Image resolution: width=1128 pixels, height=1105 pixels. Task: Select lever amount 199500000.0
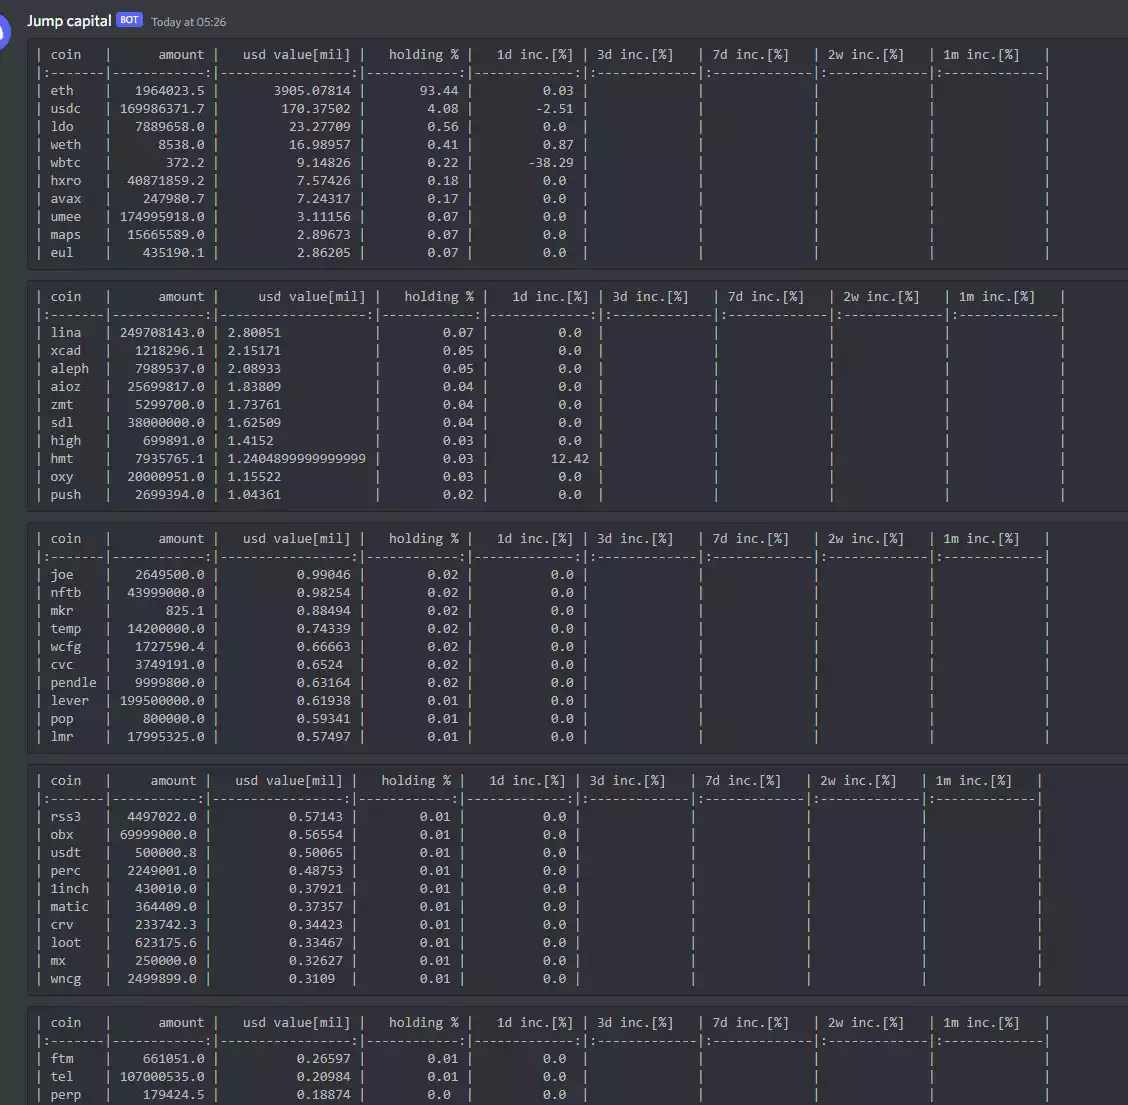[162, 701]
